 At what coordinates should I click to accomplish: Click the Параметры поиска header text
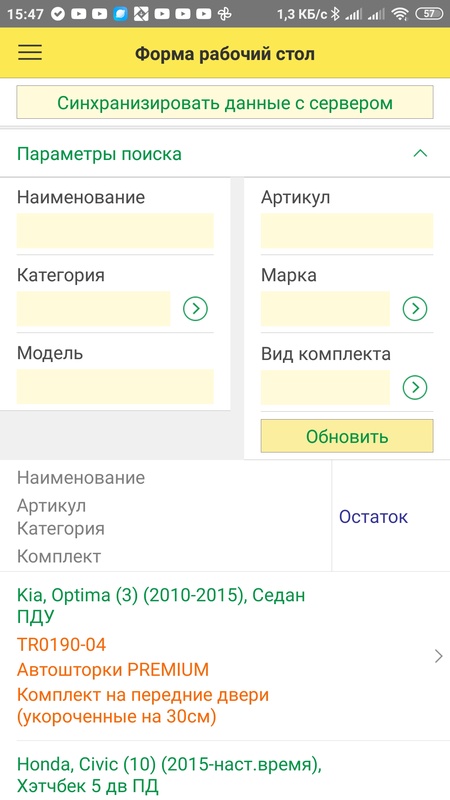(x=99, y=154)
